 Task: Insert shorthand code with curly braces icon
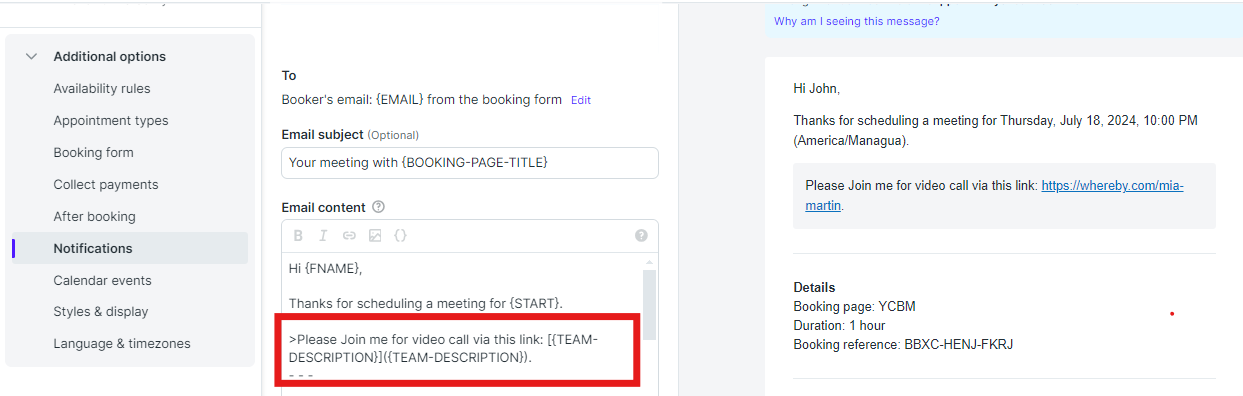(x=400, y=236)
